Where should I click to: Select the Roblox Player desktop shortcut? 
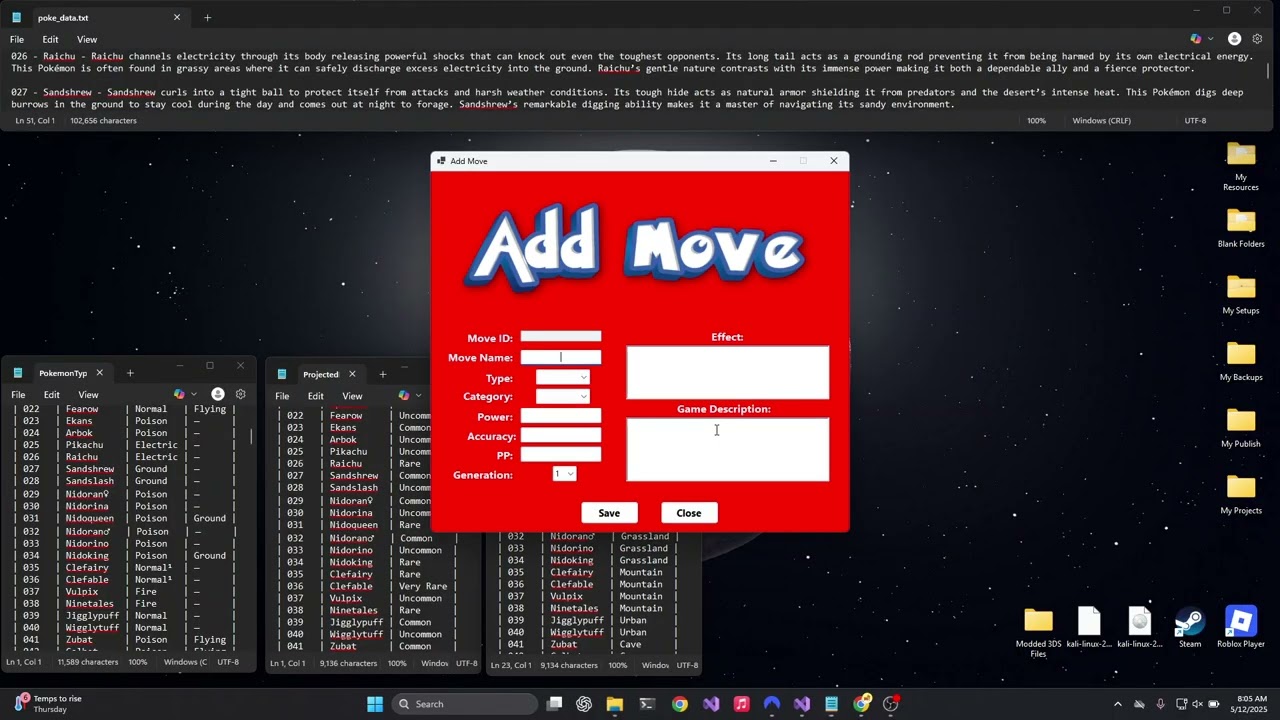tap(1241, 628)
